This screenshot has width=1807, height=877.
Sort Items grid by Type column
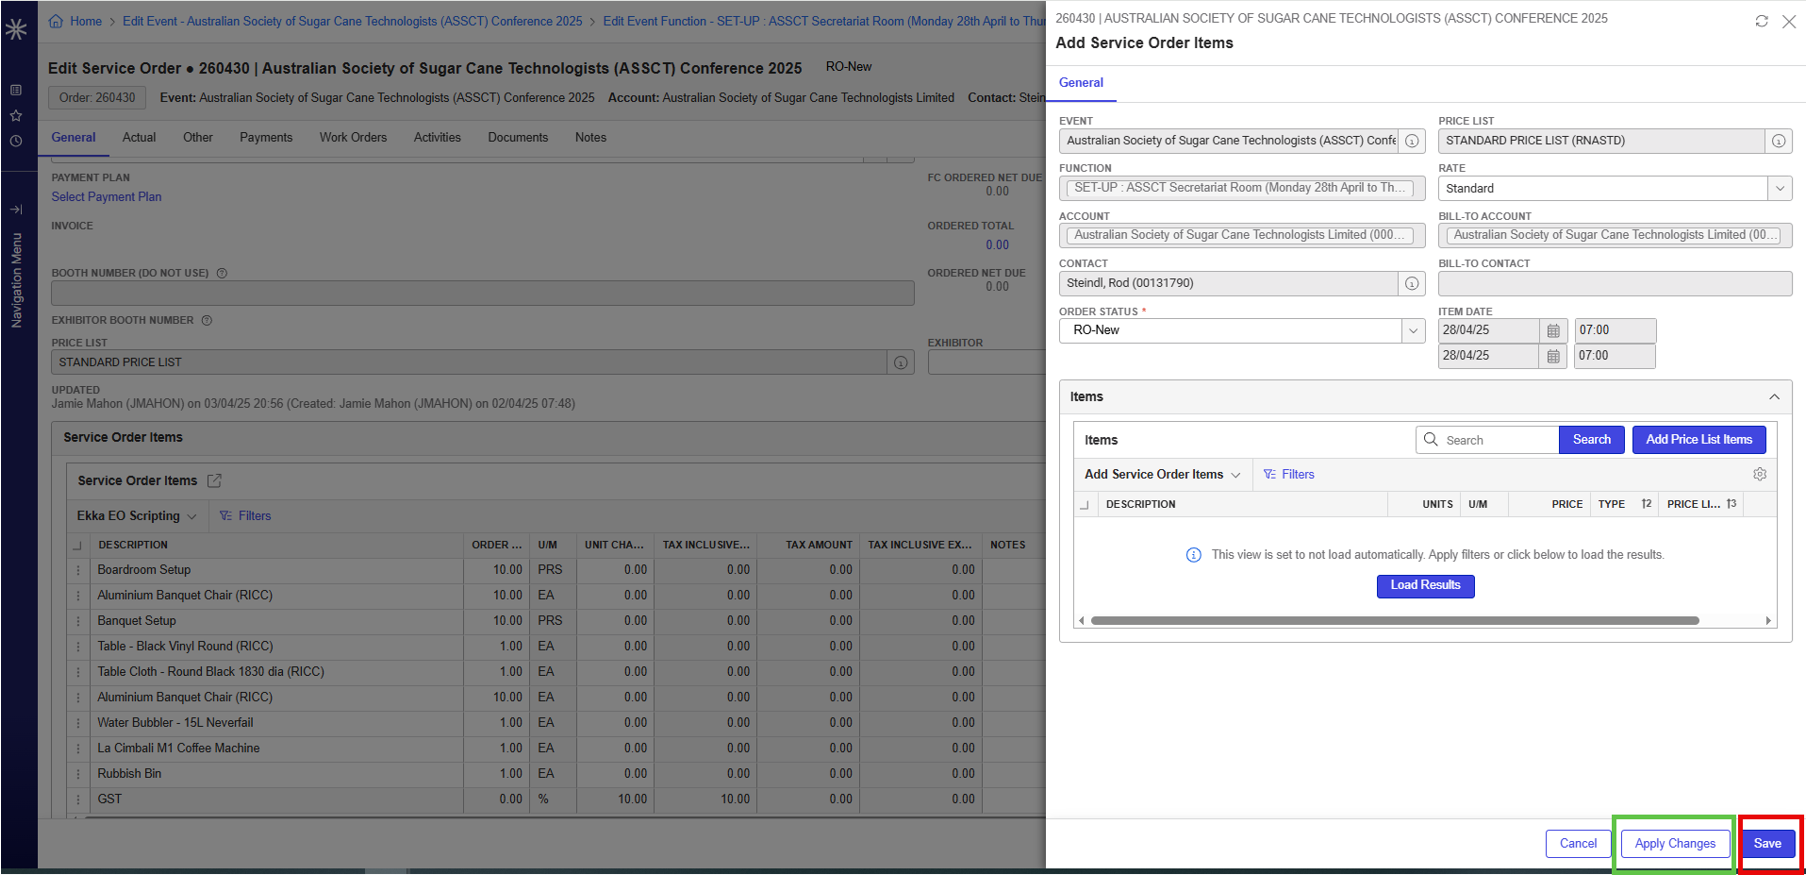(1625, 504)
